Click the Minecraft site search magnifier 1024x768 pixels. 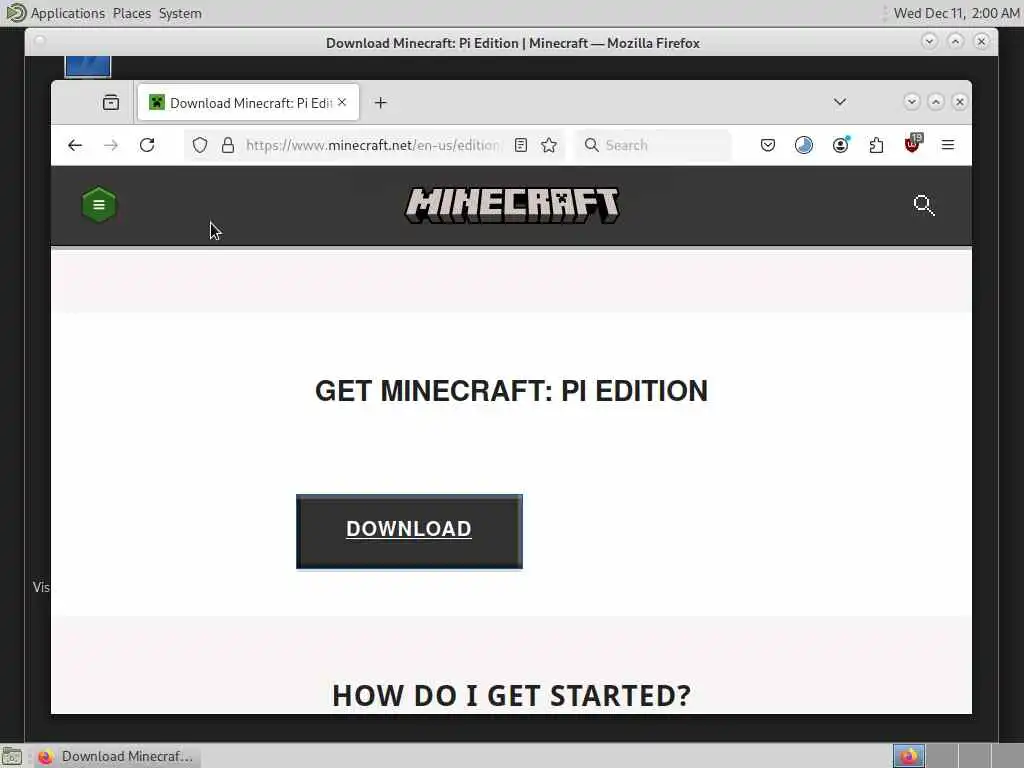[923, 205]
